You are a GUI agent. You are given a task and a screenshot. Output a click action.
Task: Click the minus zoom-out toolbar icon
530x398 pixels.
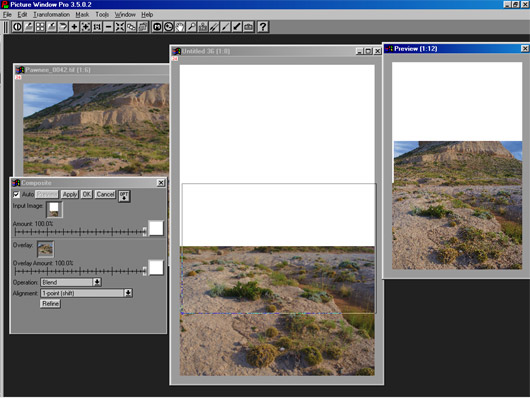[109, 27]
